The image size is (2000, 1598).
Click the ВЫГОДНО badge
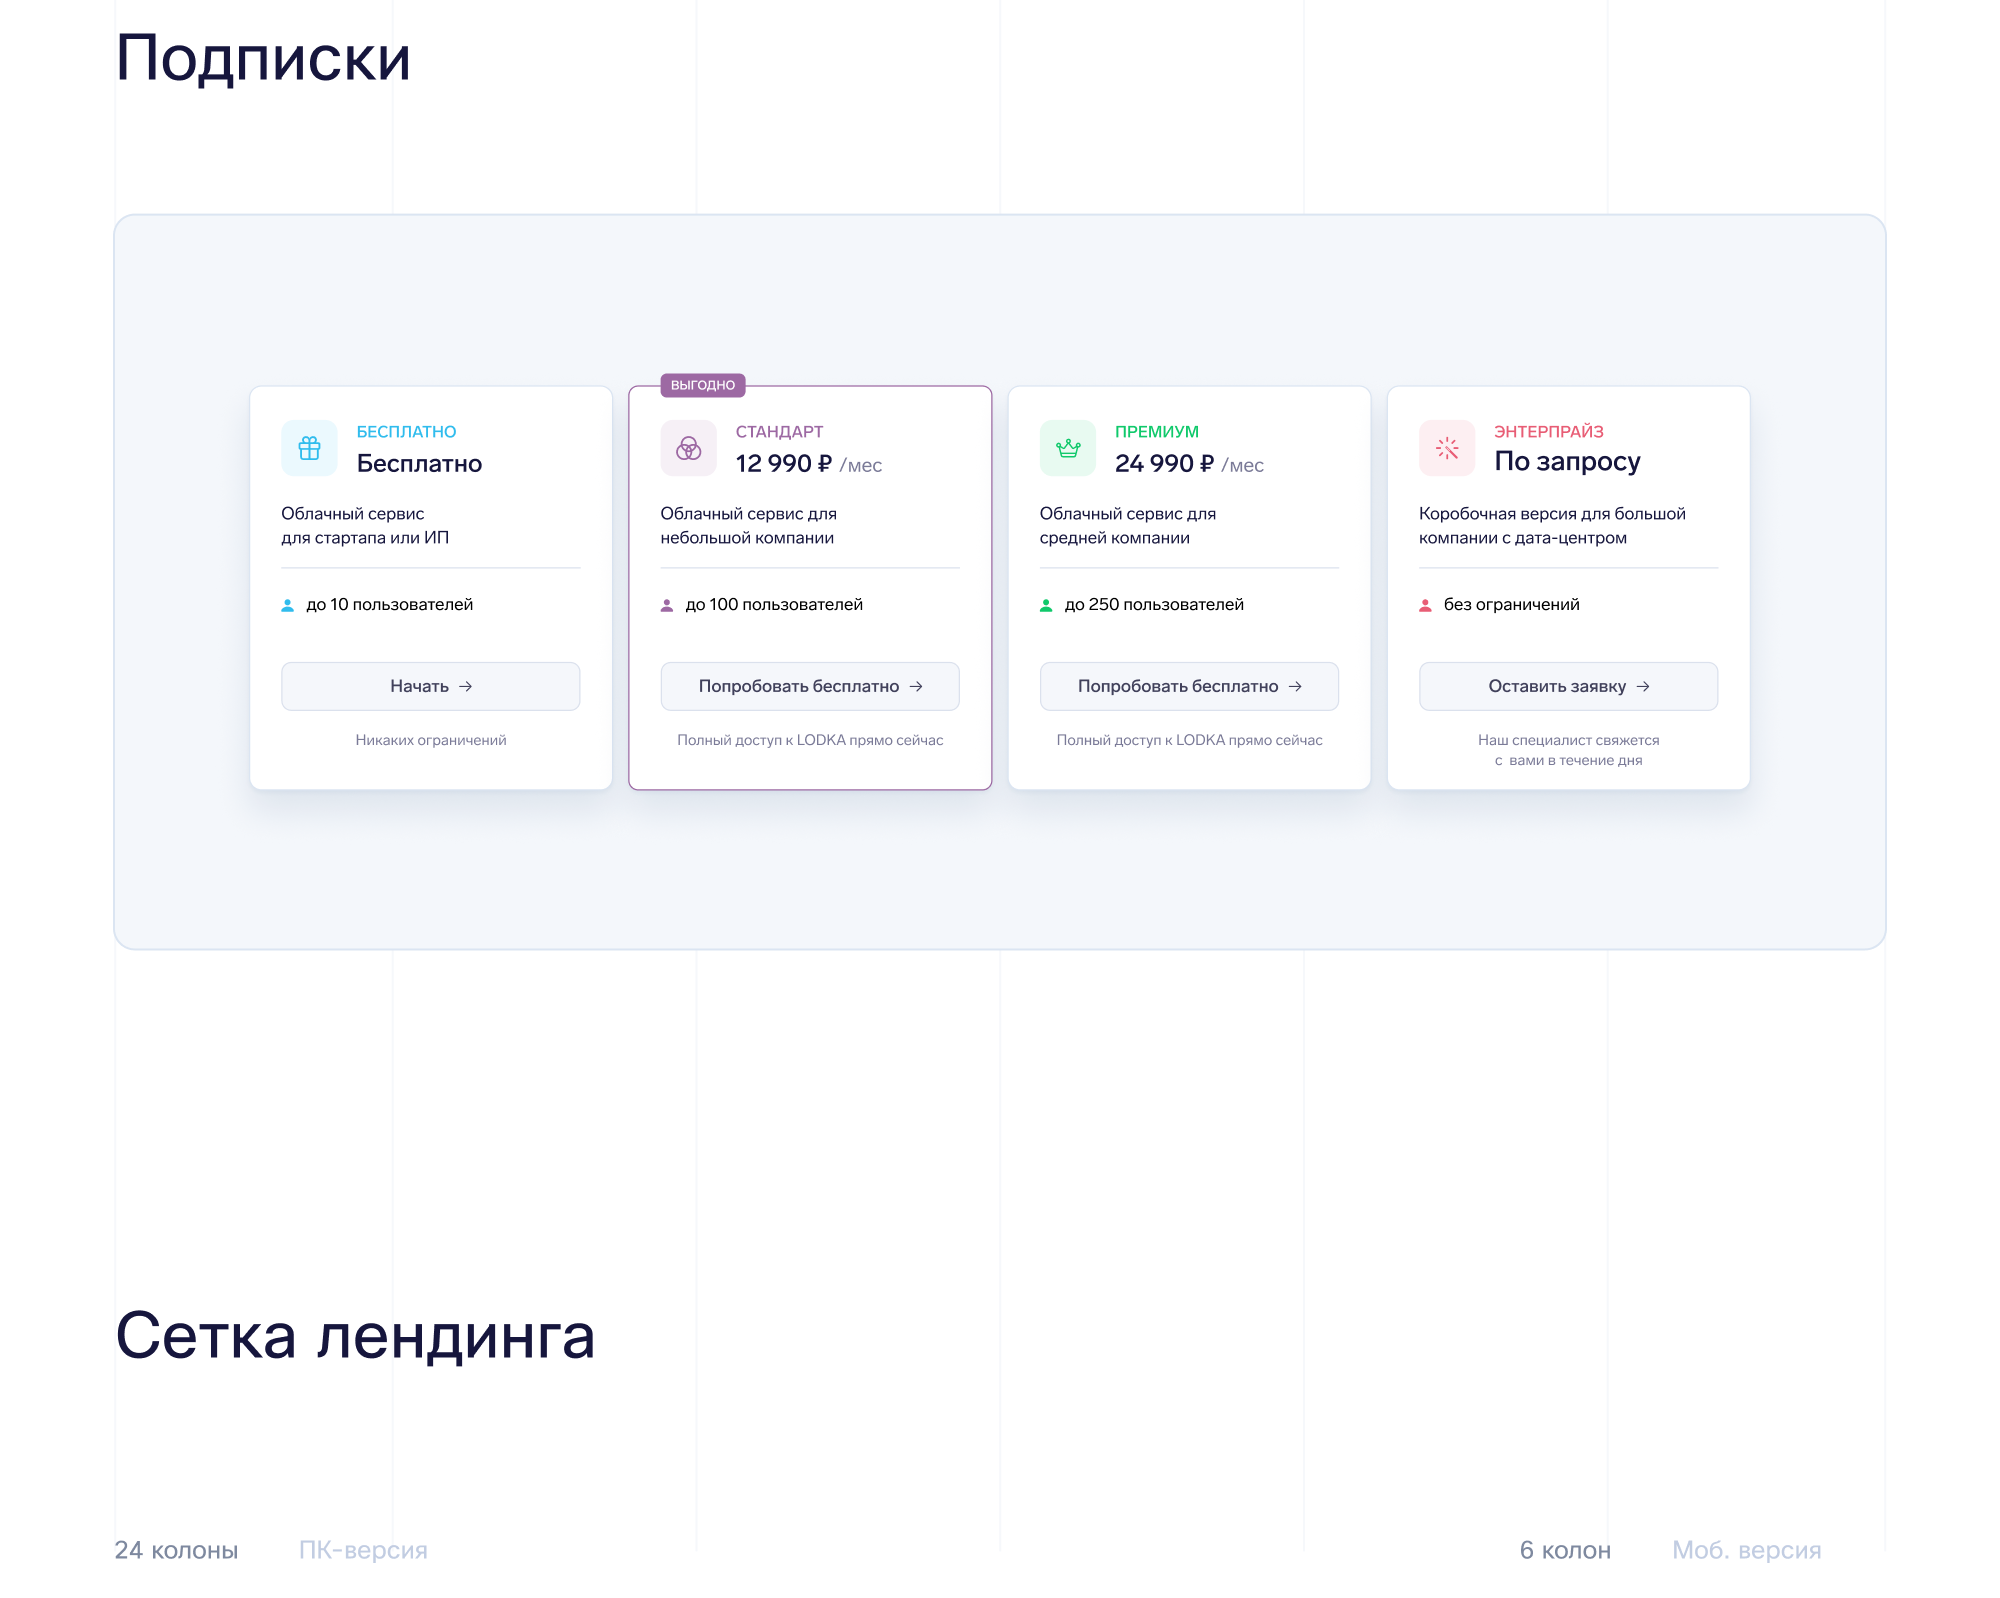pos(702,385)
